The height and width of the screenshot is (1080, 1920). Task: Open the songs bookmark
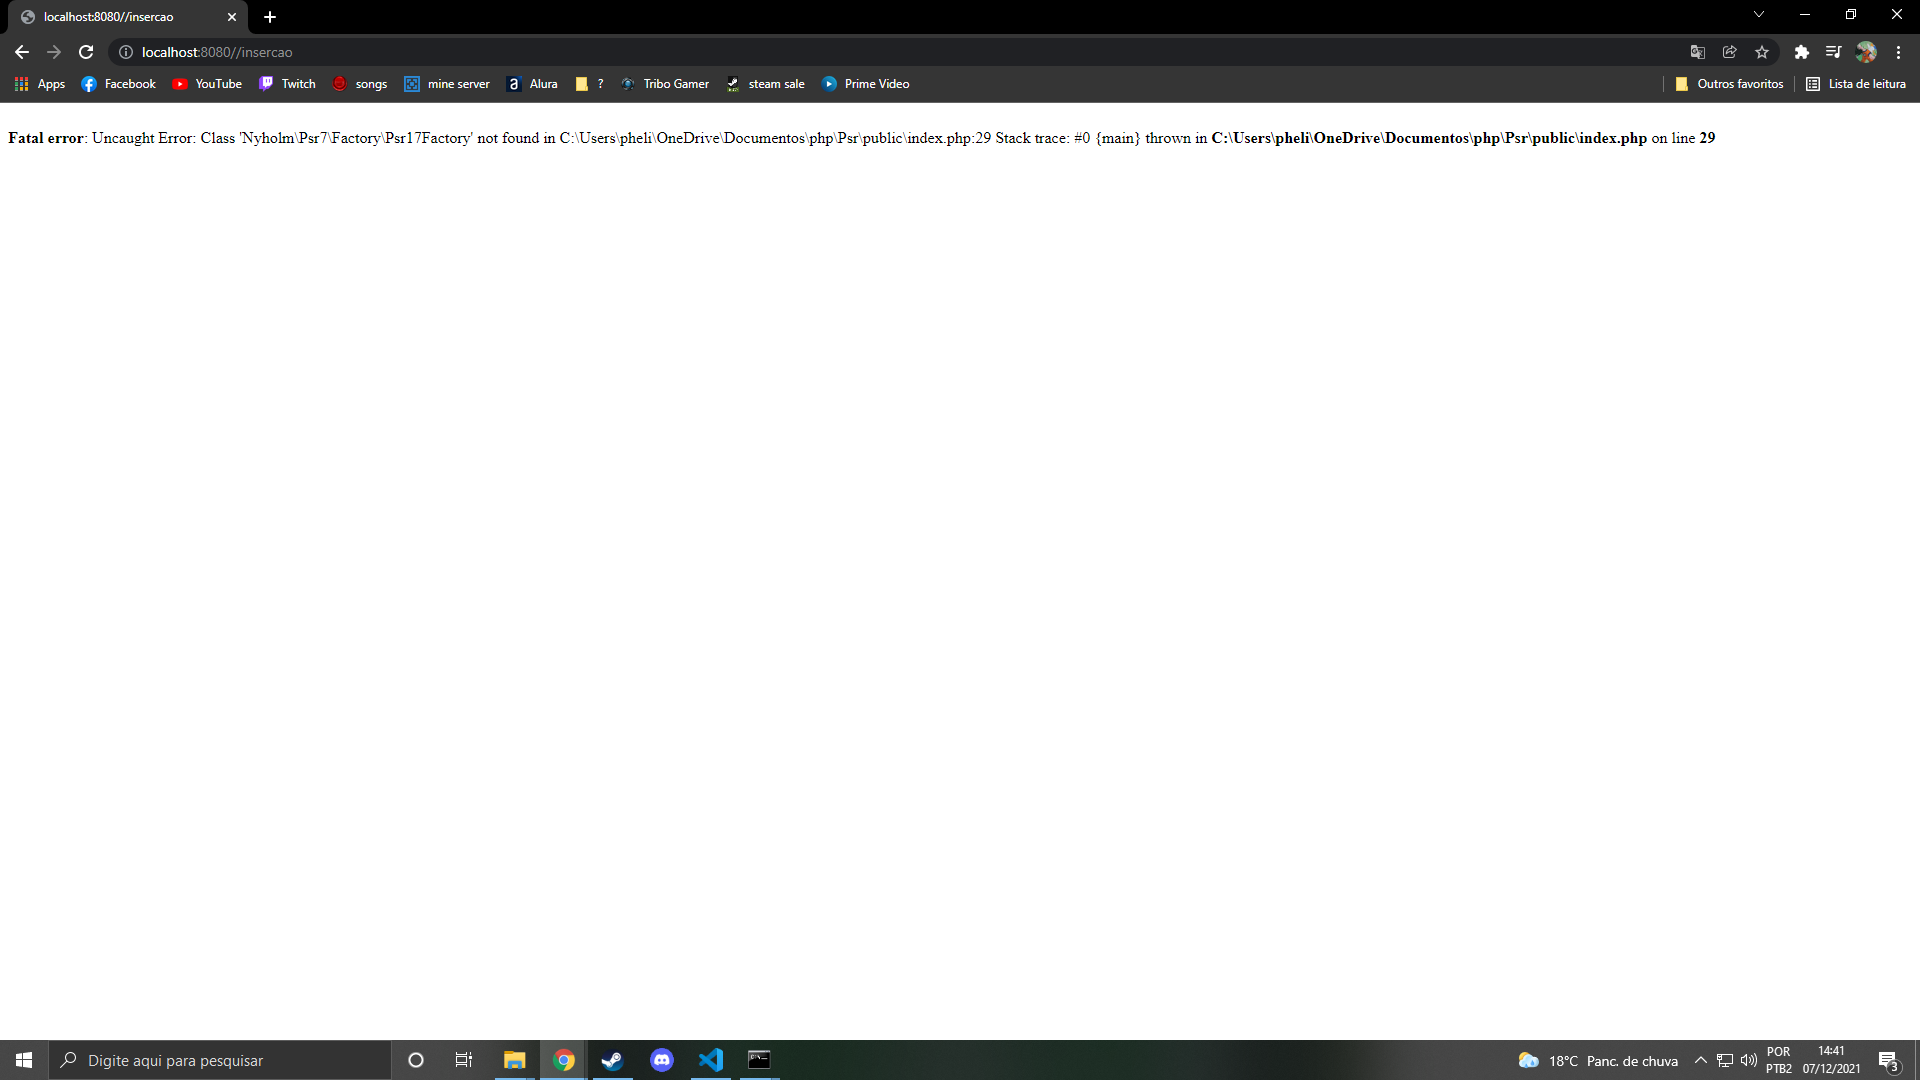point(360,84)
